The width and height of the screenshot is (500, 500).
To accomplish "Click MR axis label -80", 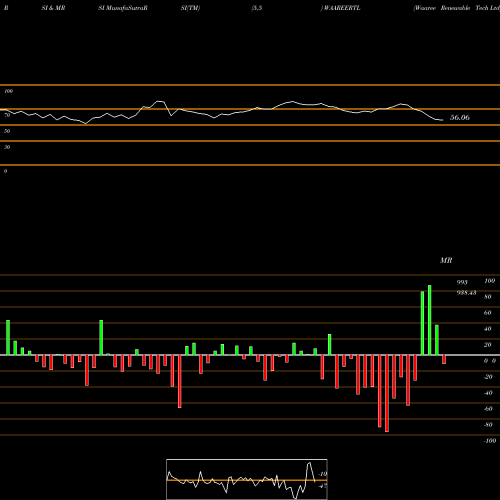I will click(x=488, y=425).
